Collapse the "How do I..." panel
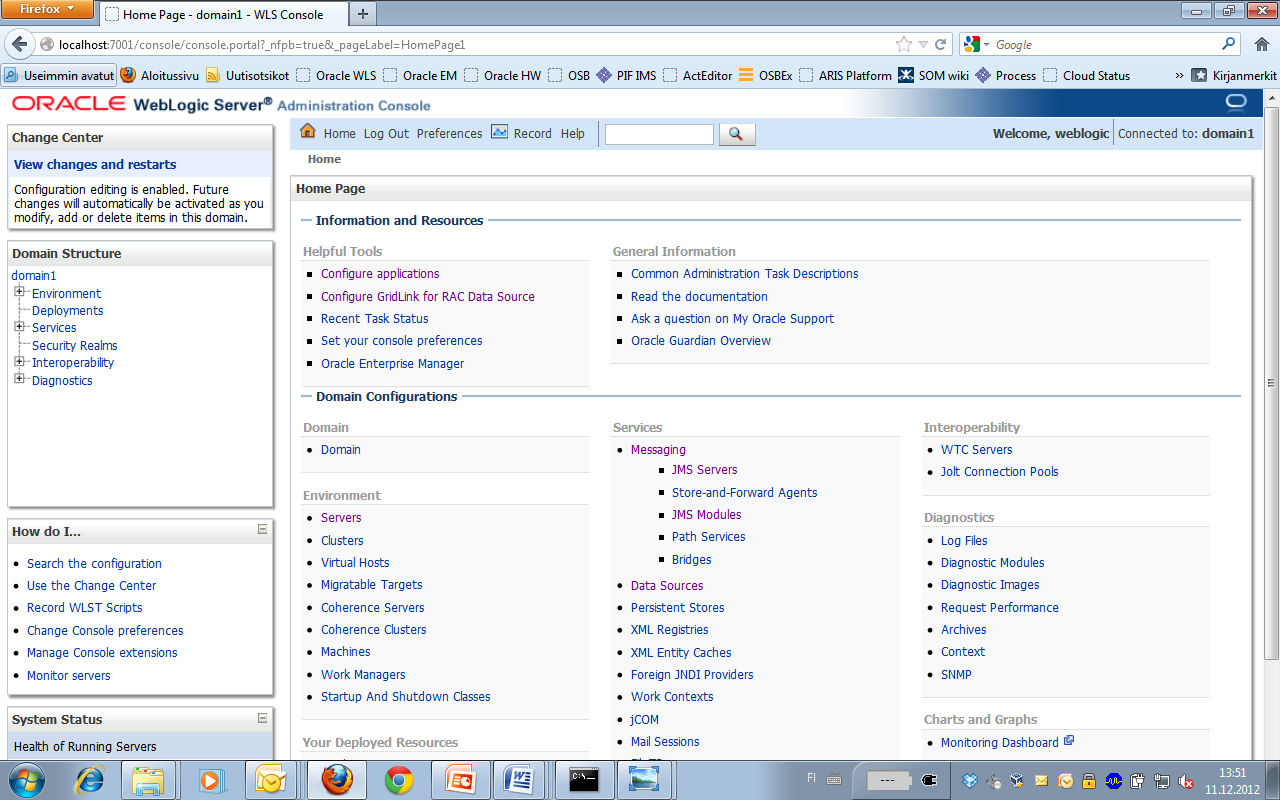The width and height of the screenshot is (1280, 800). (x=262, y=527)
